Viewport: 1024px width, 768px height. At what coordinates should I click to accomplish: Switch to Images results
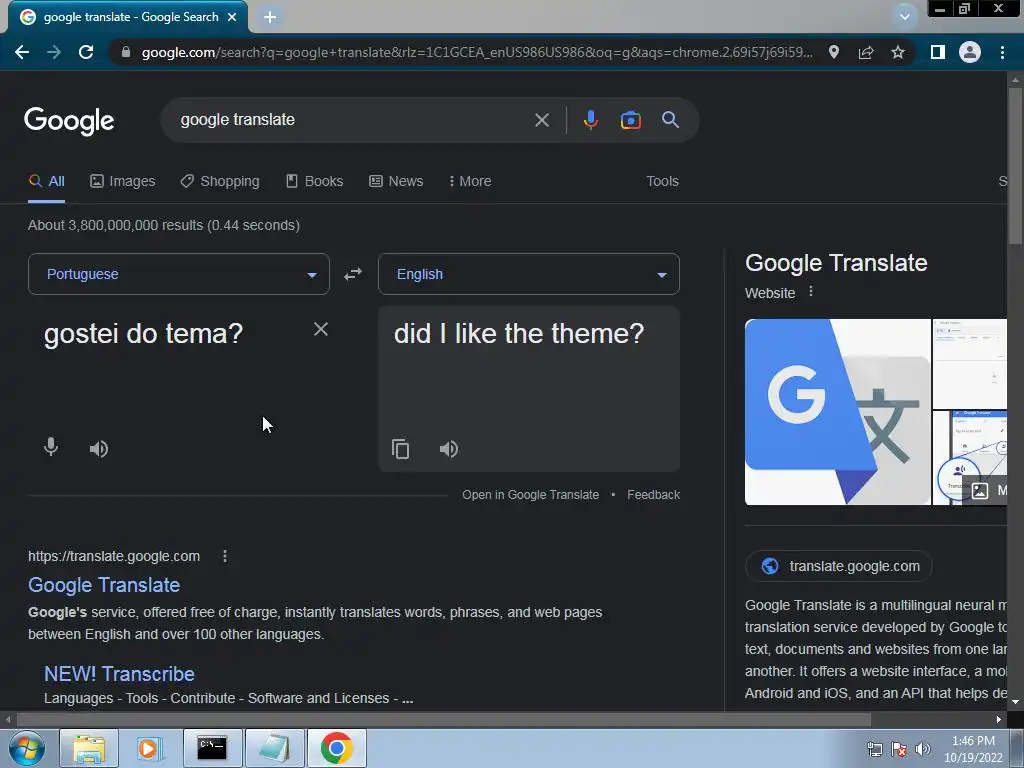123,182
